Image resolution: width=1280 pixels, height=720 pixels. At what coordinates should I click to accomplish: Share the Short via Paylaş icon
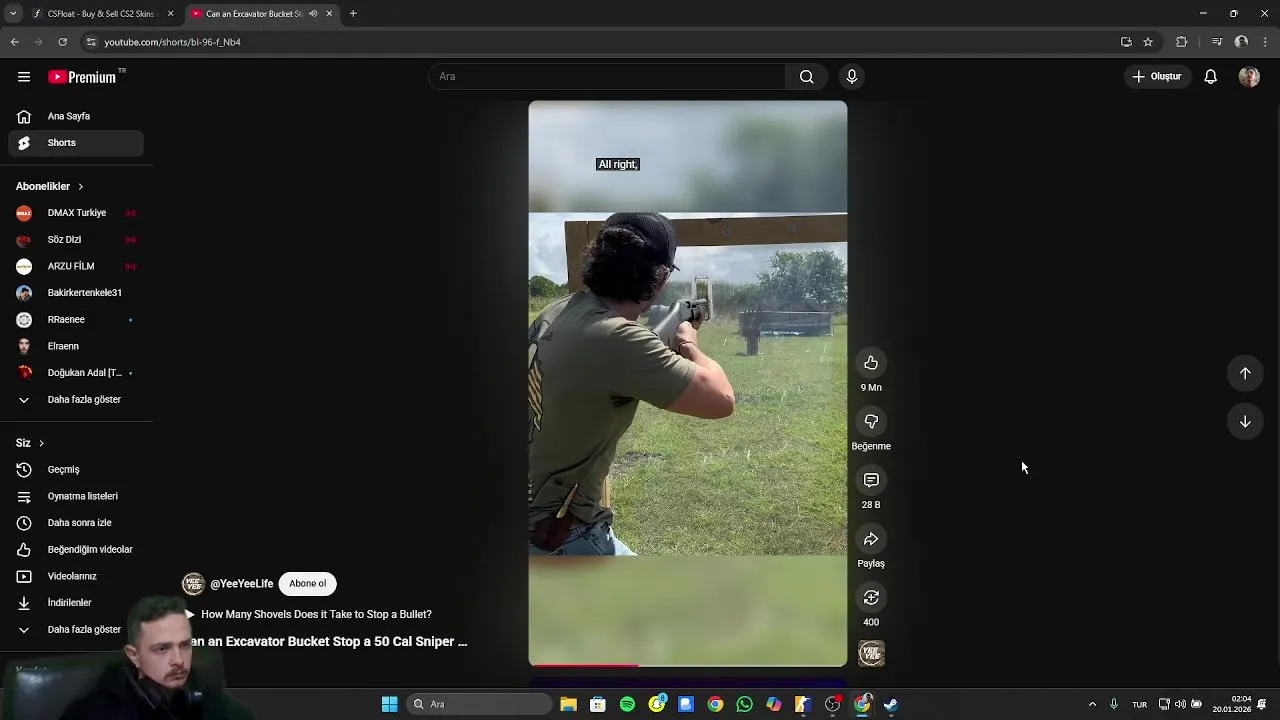point(871,539)
